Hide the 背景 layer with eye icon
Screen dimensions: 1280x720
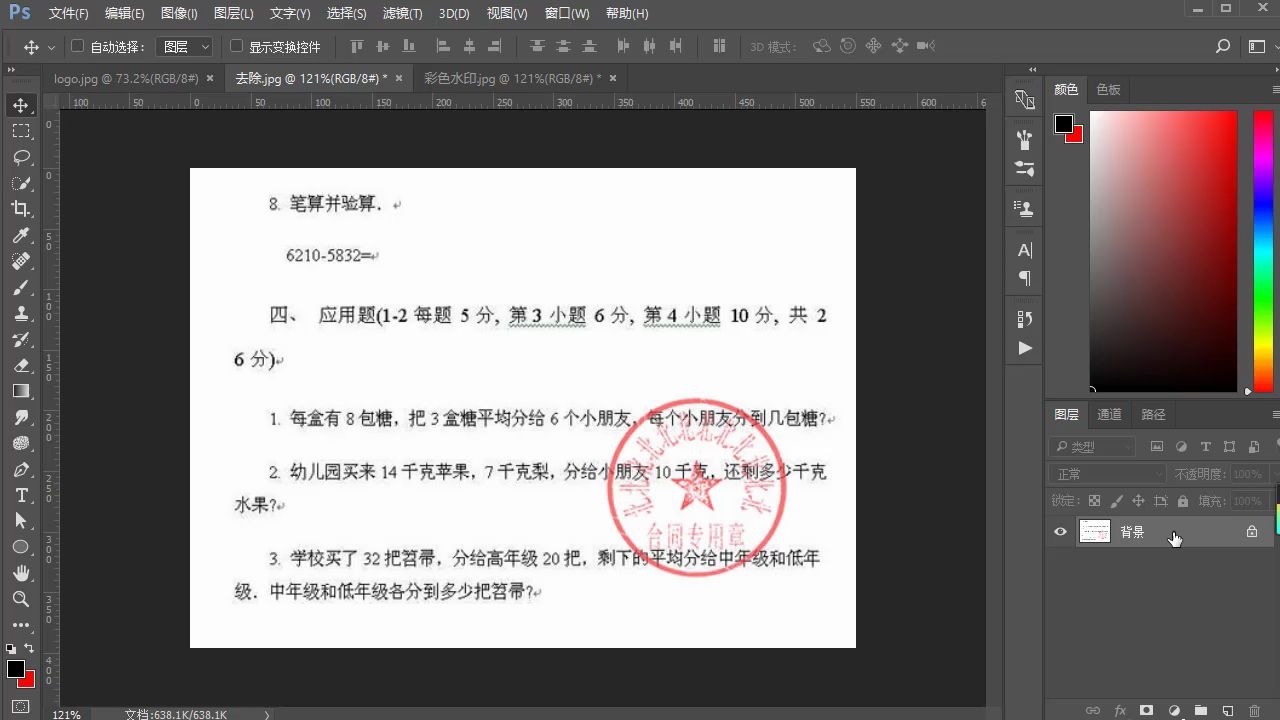[1061, 532]
